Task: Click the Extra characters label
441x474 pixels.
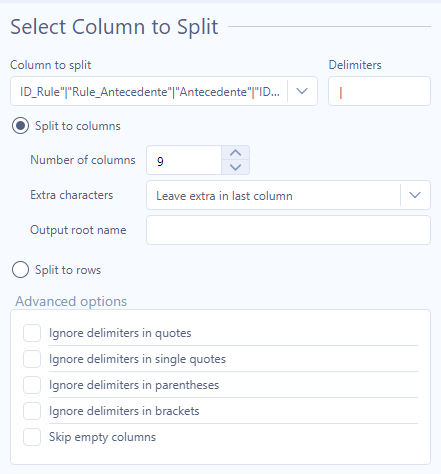Action: point(72,195)
